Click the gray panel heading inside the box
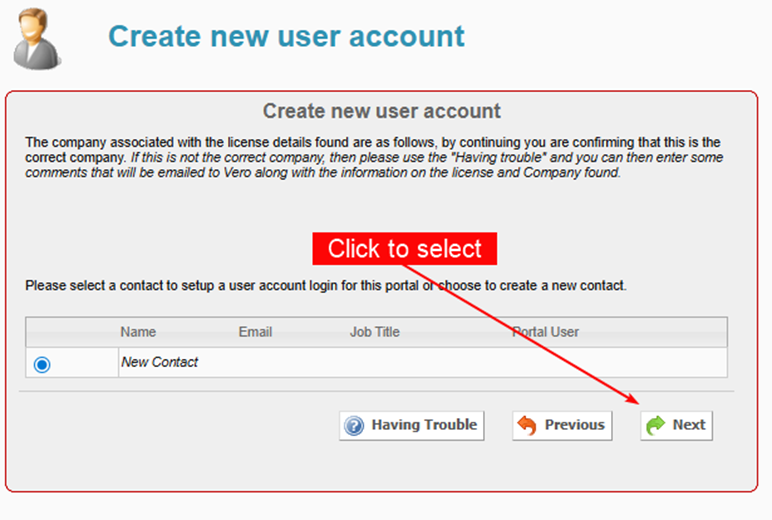This screenshot has height=520, width=772. (381, 111)
